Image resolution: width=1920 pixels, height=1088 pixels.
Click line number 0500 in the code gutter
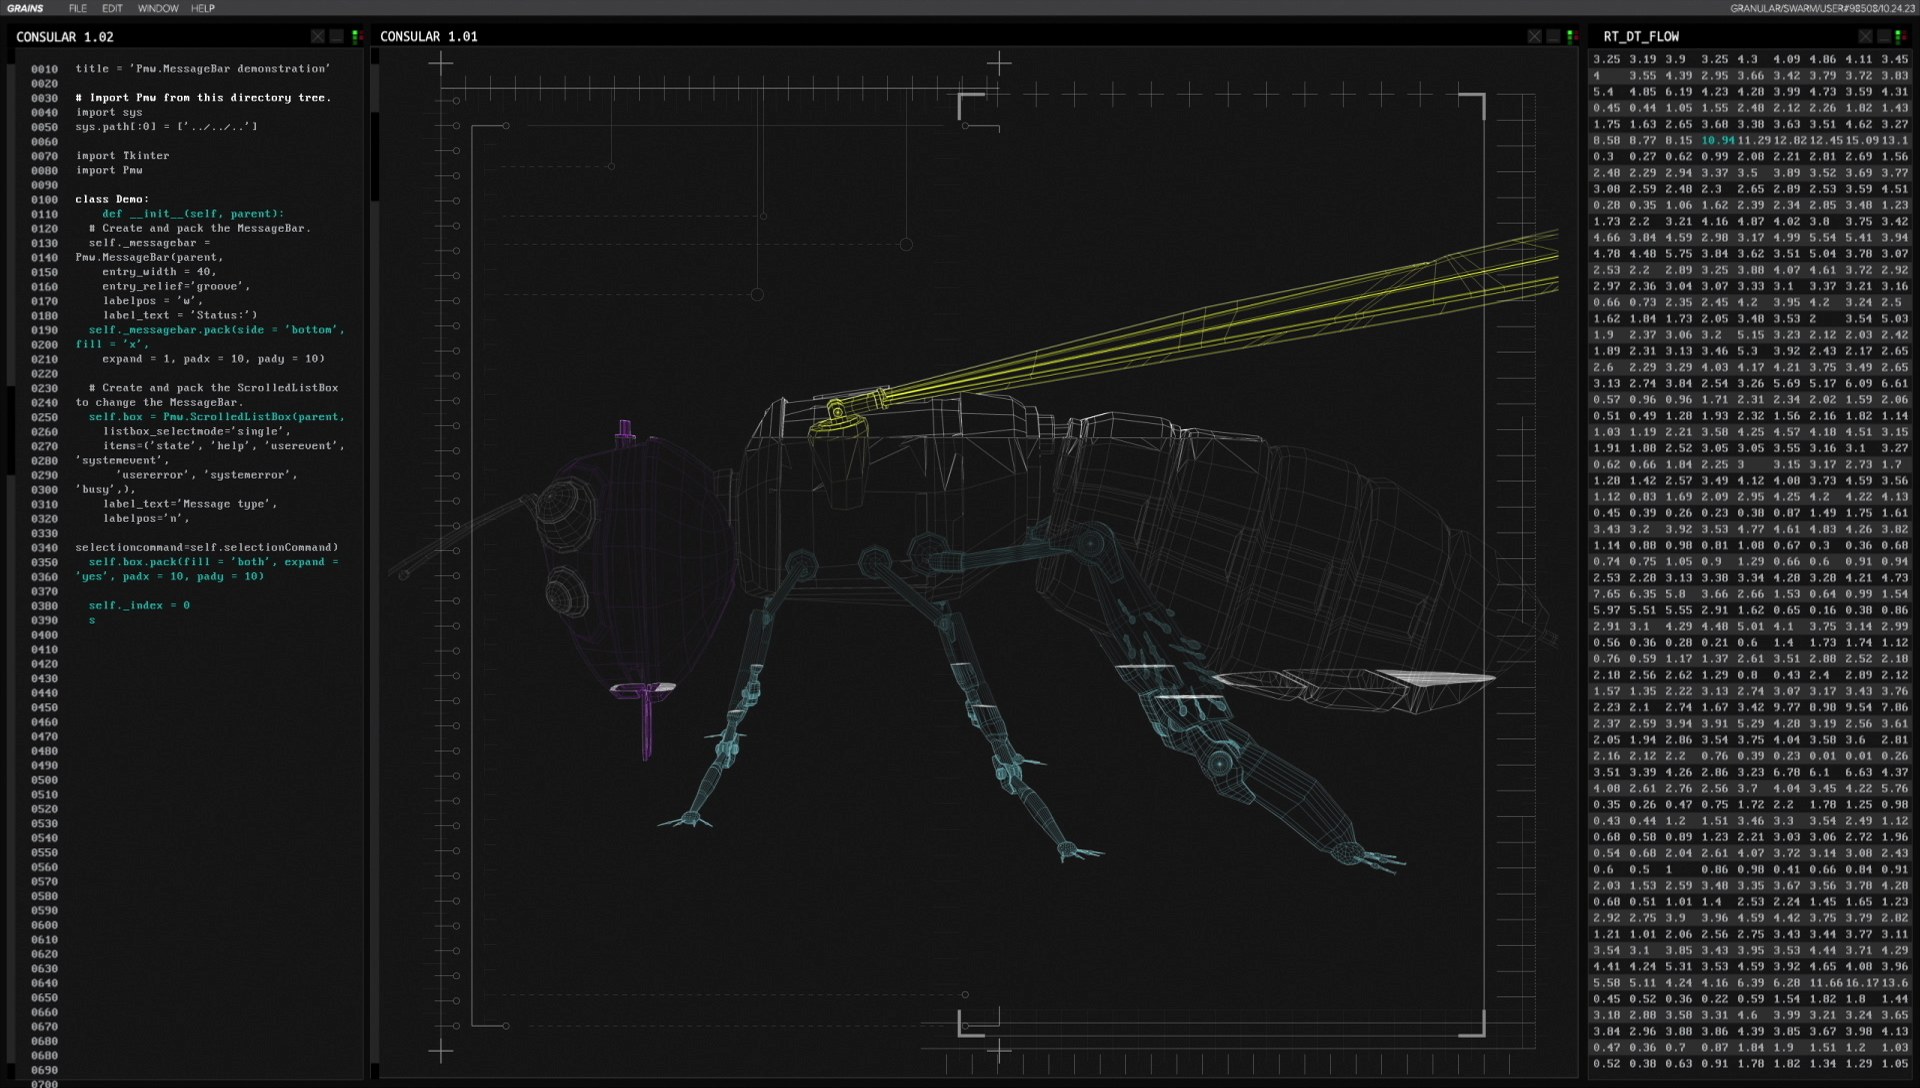coord(44,780)
